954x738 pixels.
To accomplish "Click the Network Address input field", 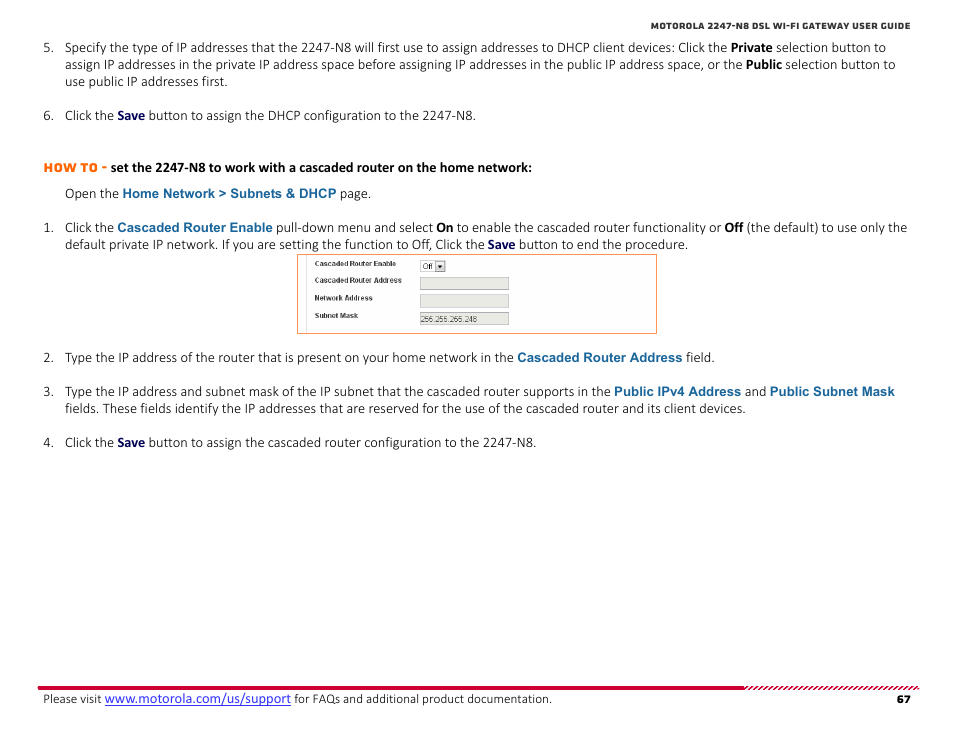I will pyautogui.click(x=464, y=301).
